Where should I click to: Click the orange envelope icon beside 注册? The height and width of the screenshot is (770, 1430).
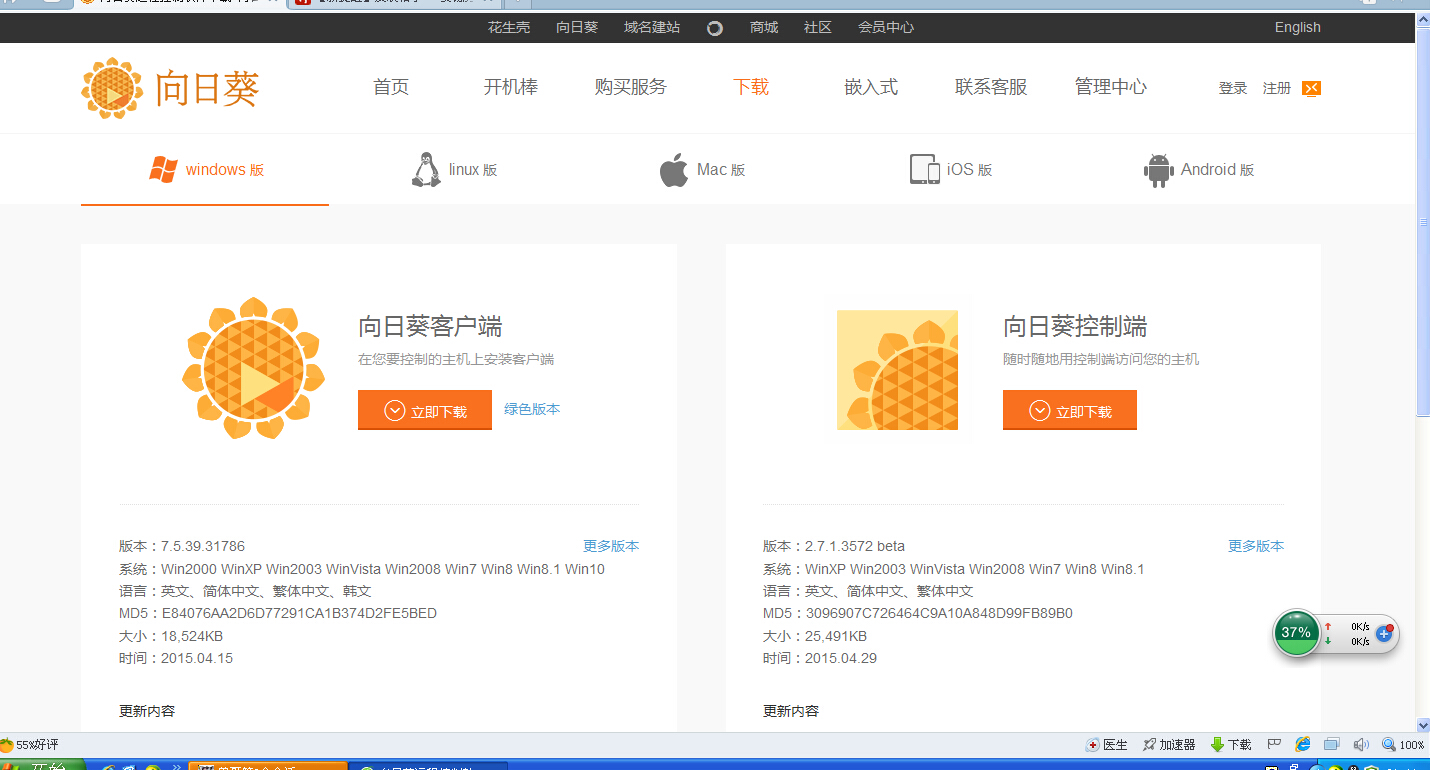pyautogui.click(x=1312, y=88)
